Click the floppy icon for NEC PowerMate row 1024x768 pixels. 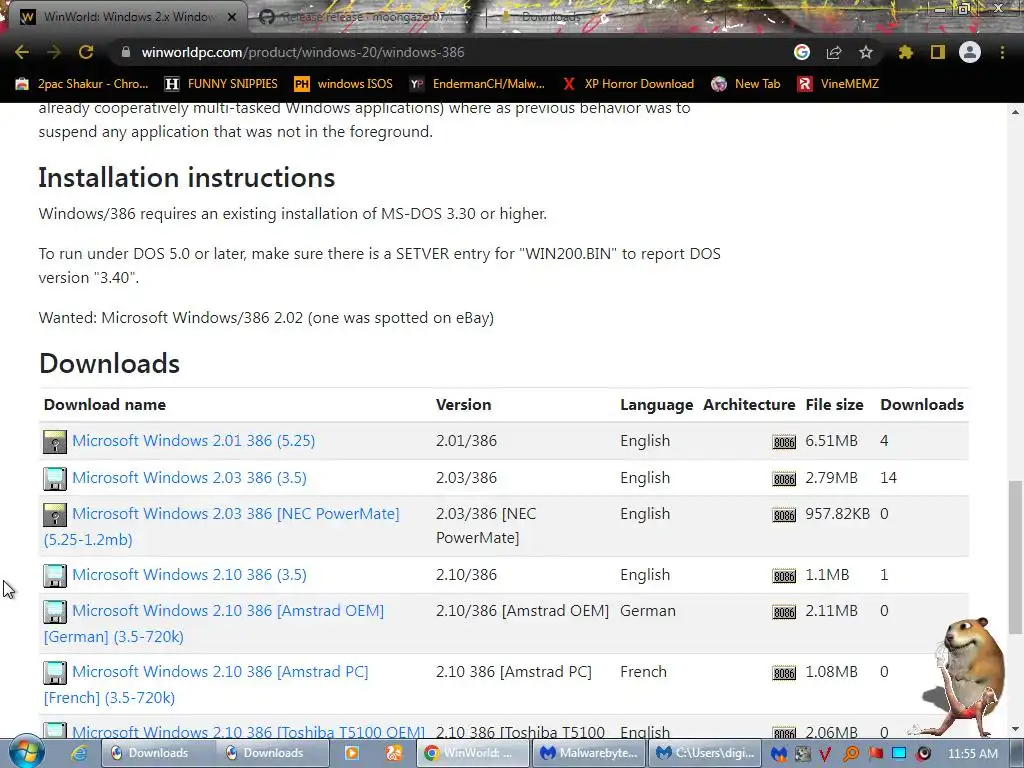coord(55,515)
